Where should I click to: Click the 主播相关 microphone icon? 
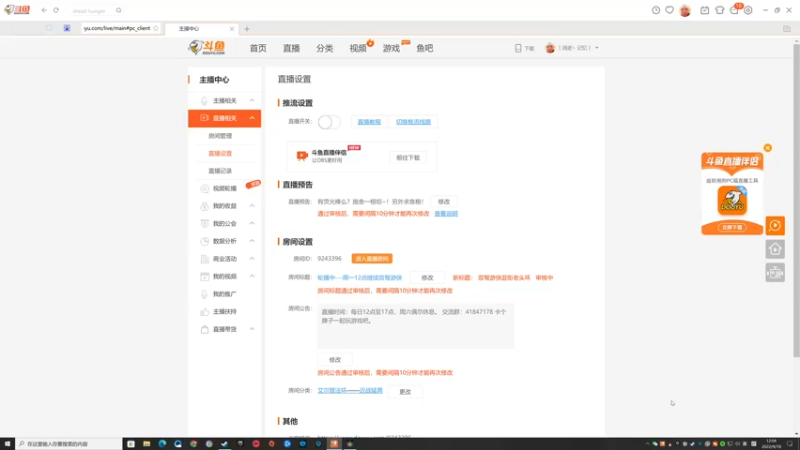[204, 101]
